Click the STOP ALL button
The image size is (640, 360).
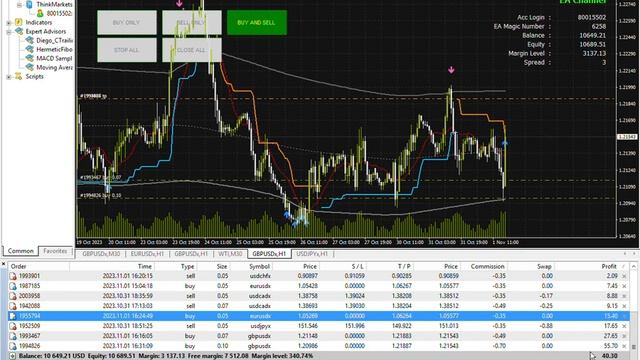coord(127,50)
